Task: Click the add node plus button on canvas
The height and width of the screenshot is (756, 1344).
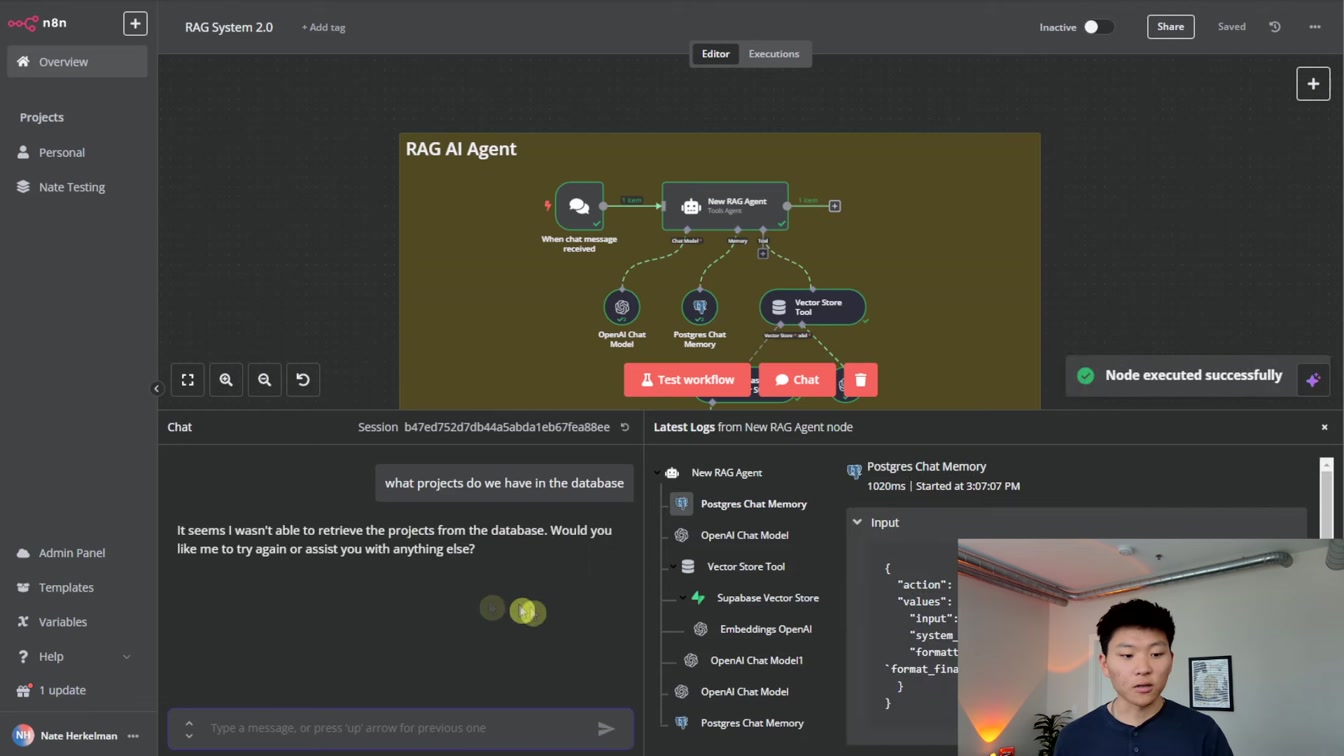Action: [1313, 84]
